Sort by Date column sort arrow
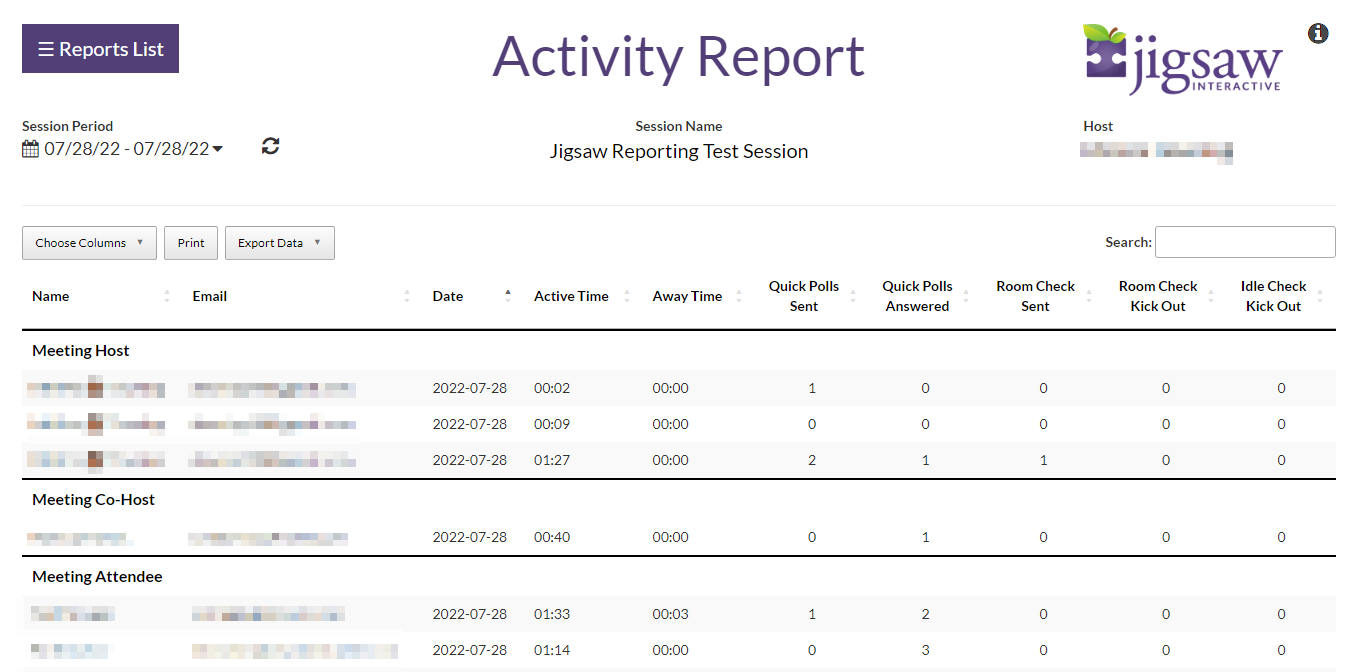Screen dimensions: 1365x672 click(x=508, y=296)
